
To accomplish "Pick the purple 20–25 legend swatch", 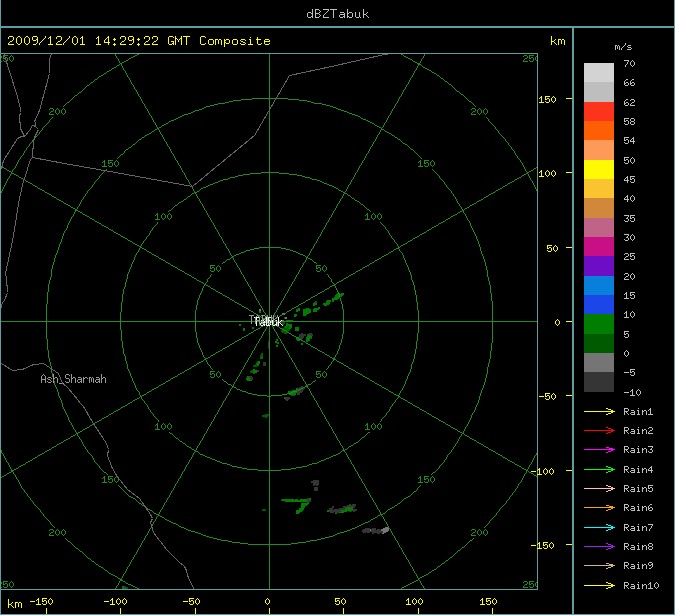I will (599, 266).
